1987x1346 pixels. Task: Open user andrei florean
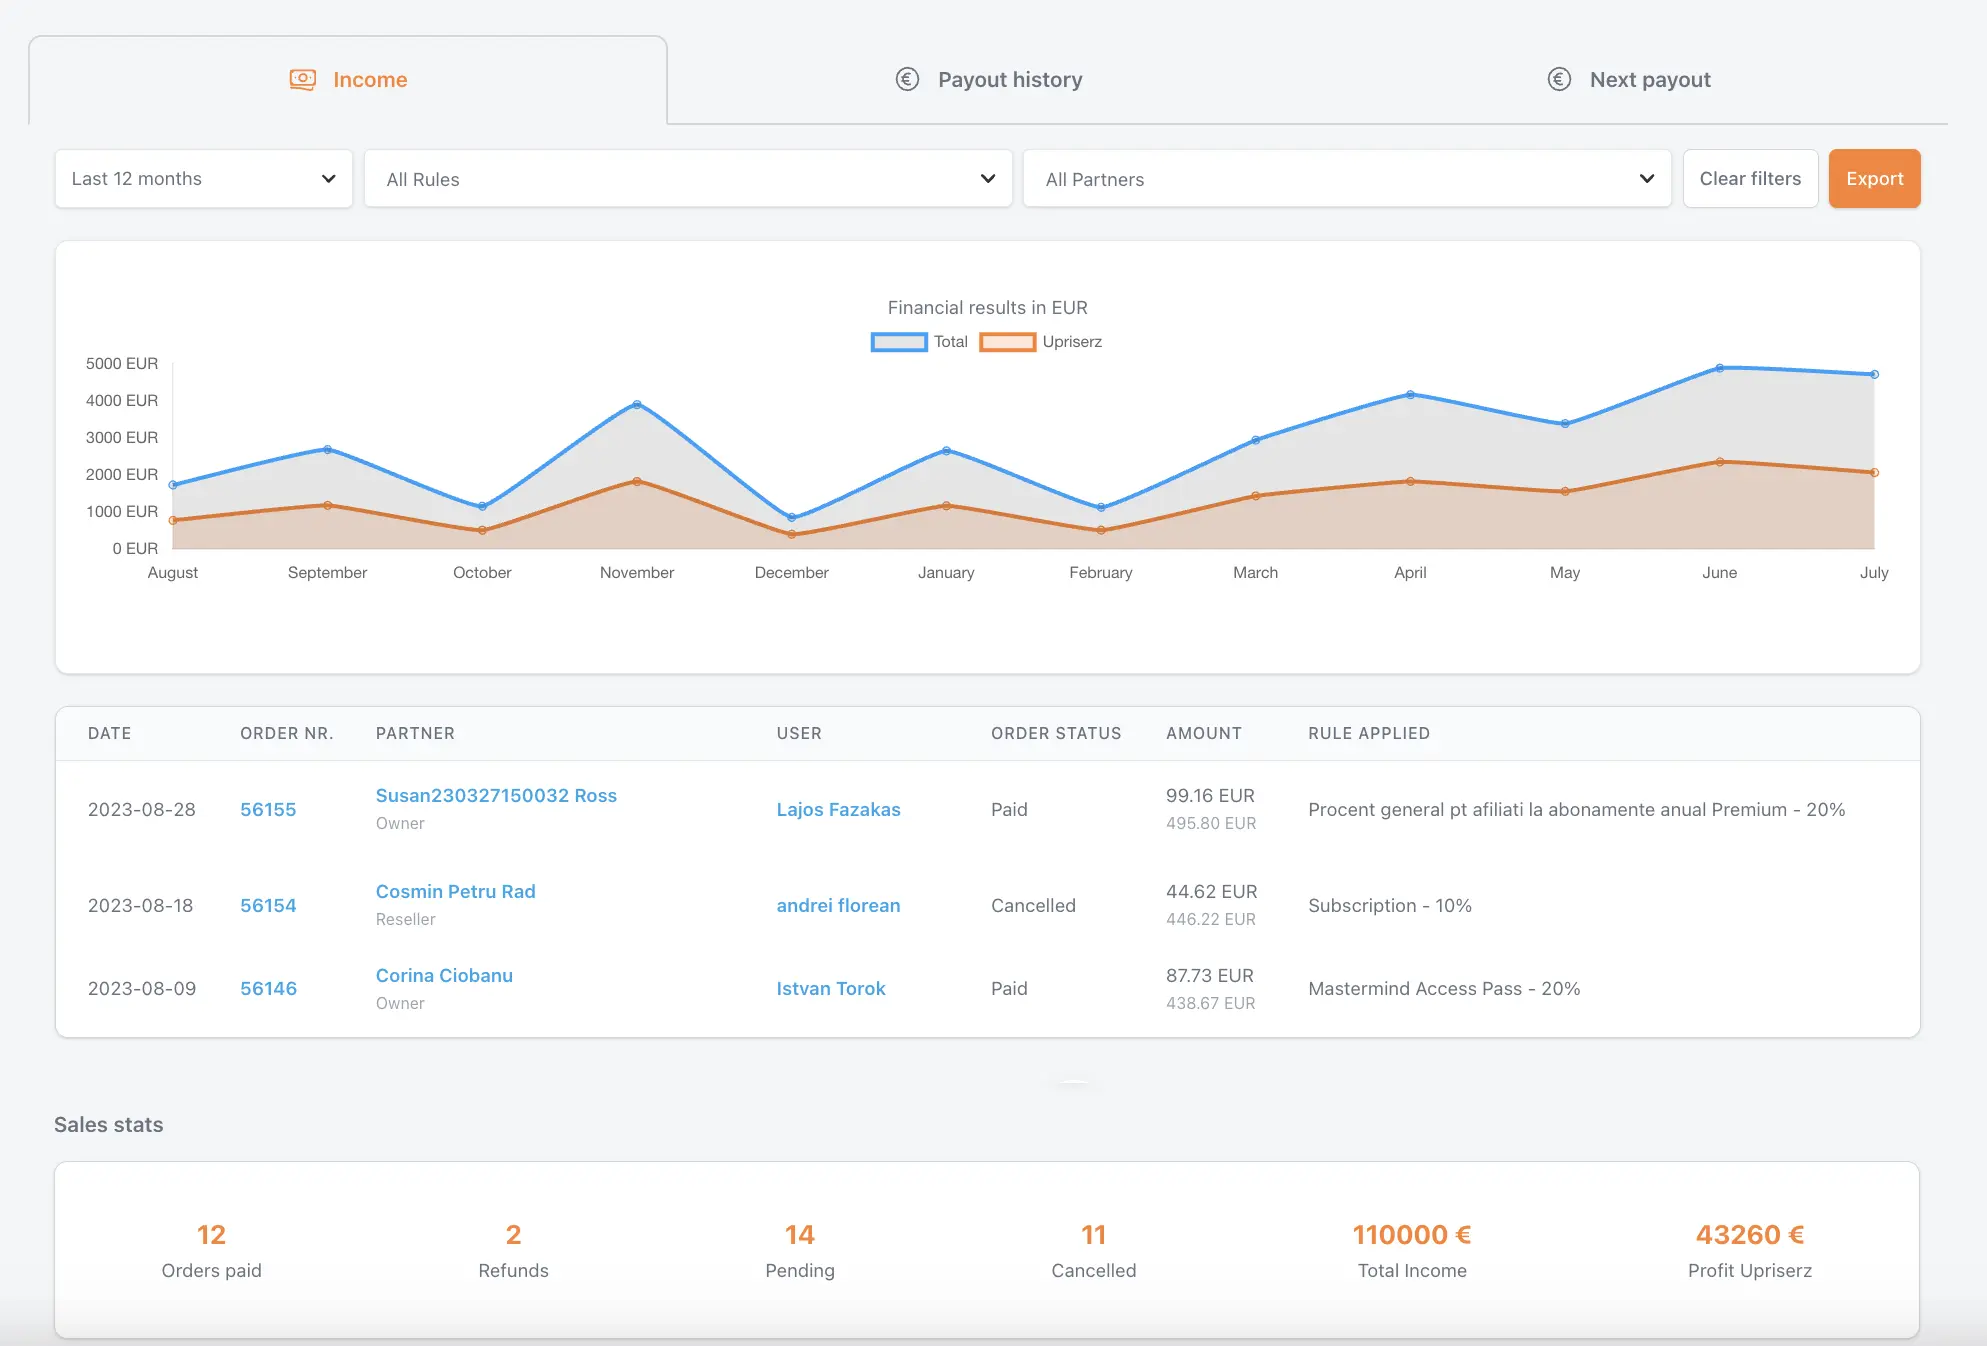(x=838, y=905)
